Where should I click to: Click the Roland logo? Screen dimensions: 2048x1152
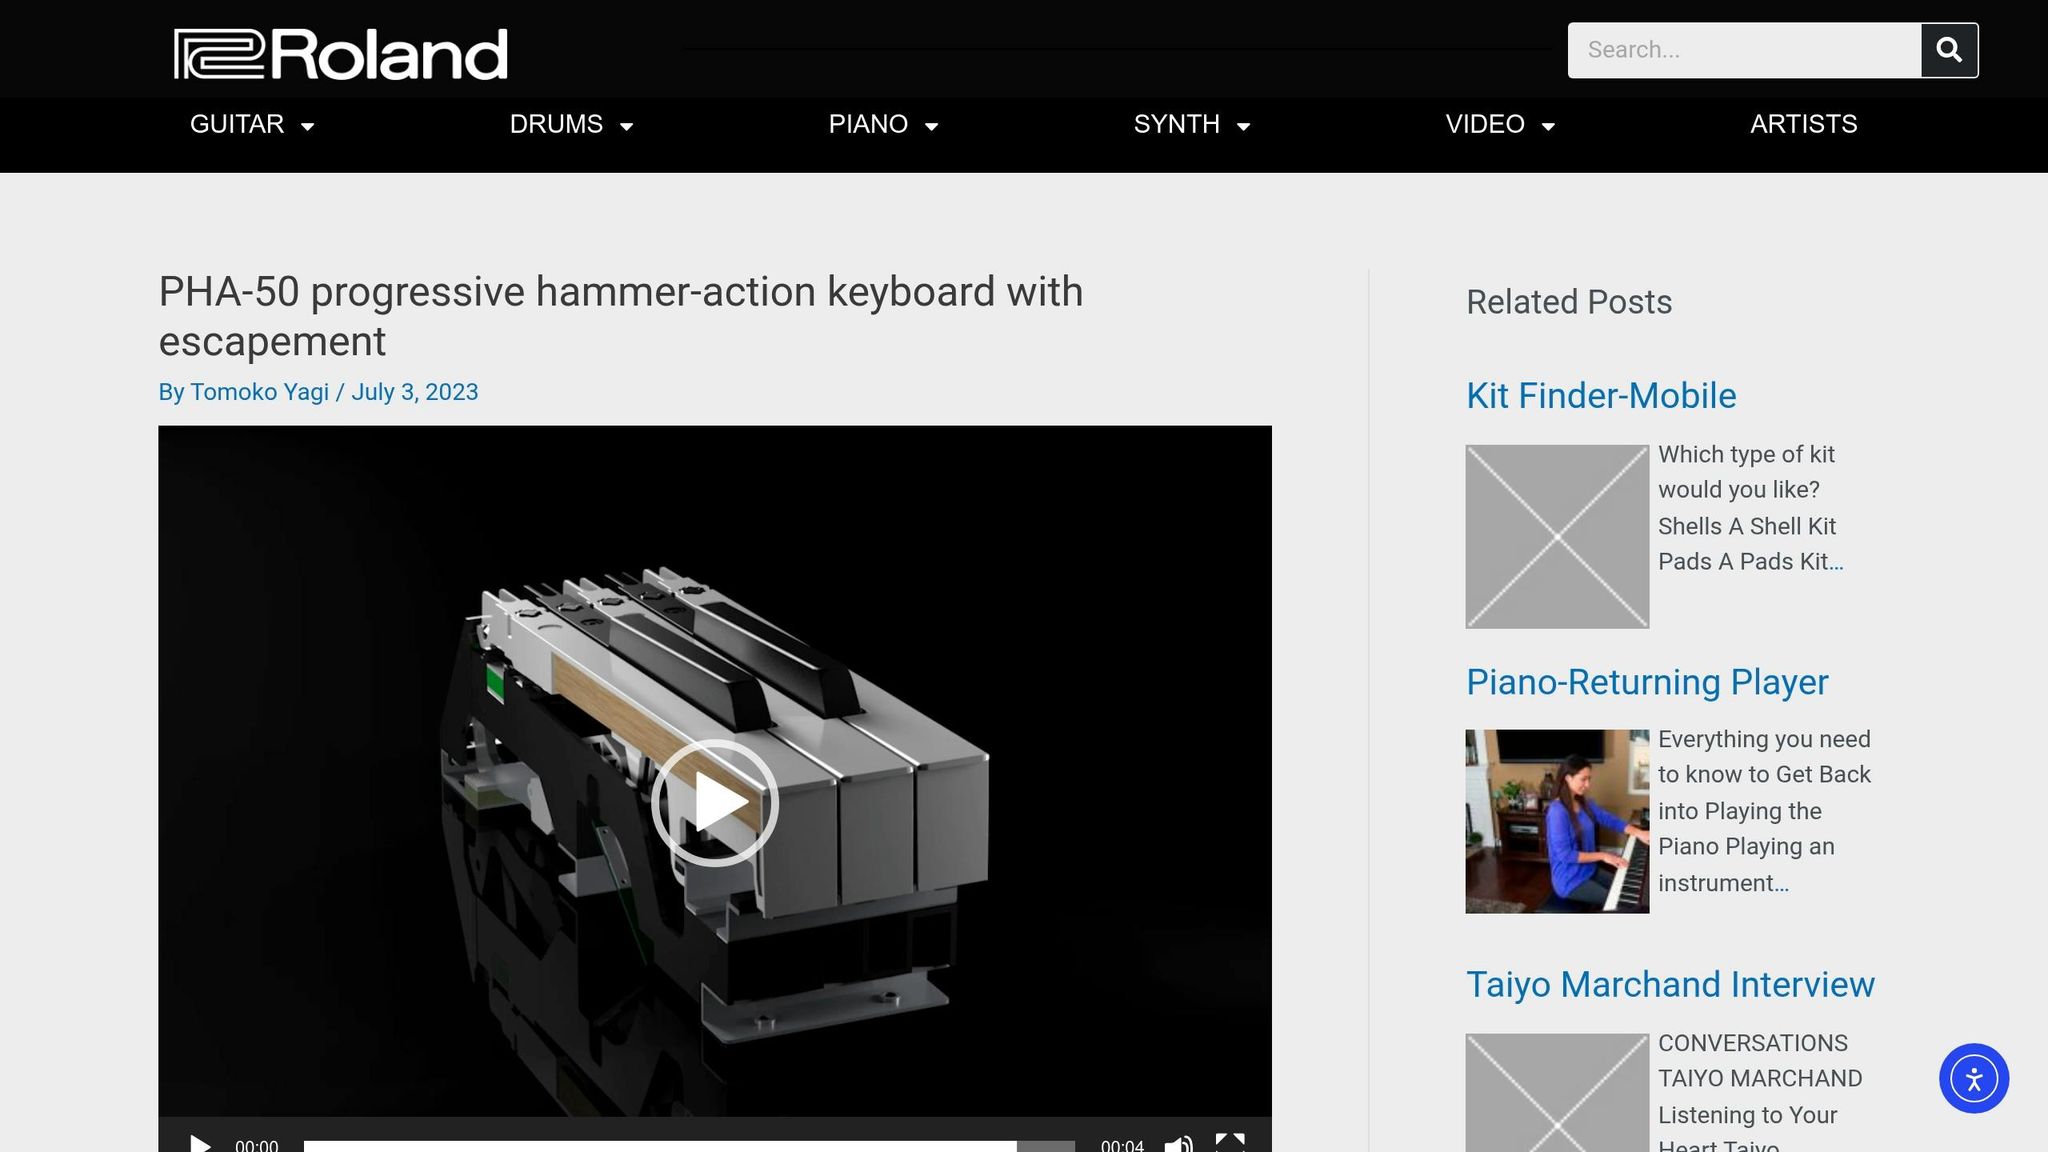click(x=341, y=54)
